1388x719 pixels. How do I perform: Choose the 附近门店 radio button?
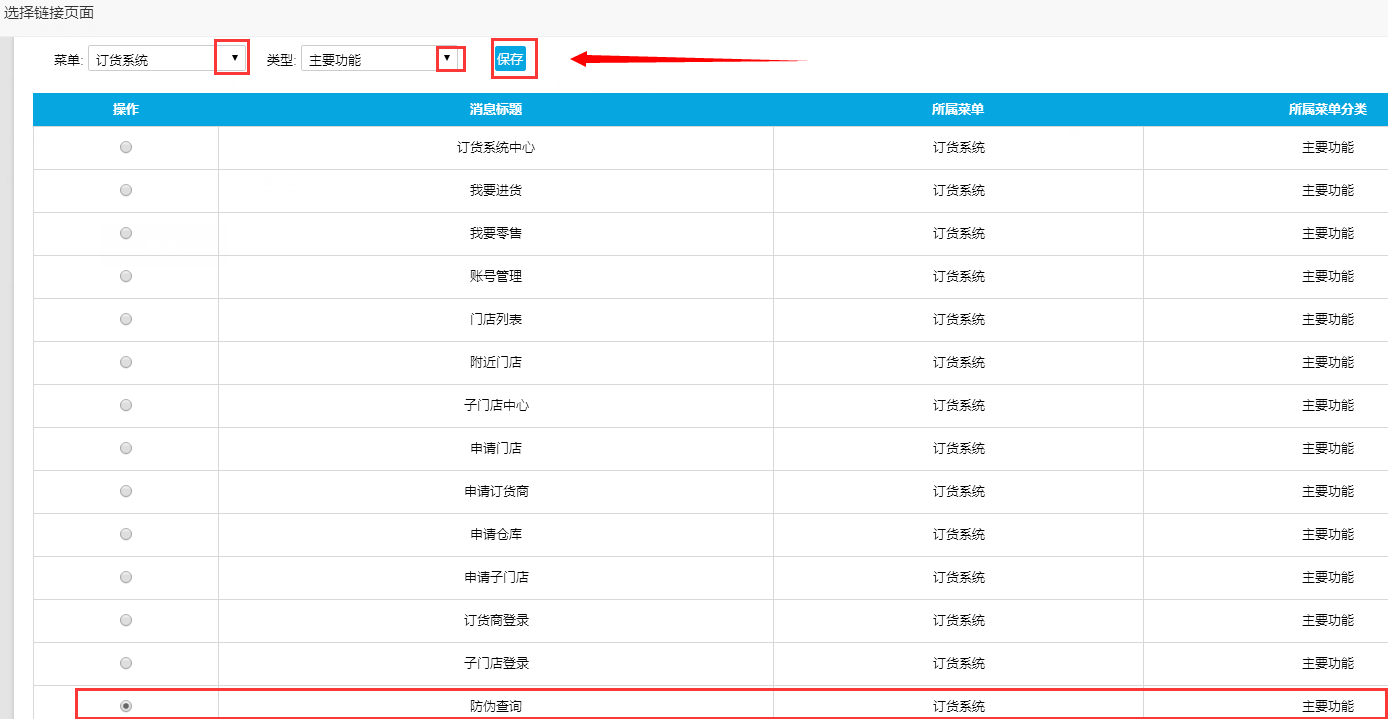pyautogui.click(x=126, y=362)
